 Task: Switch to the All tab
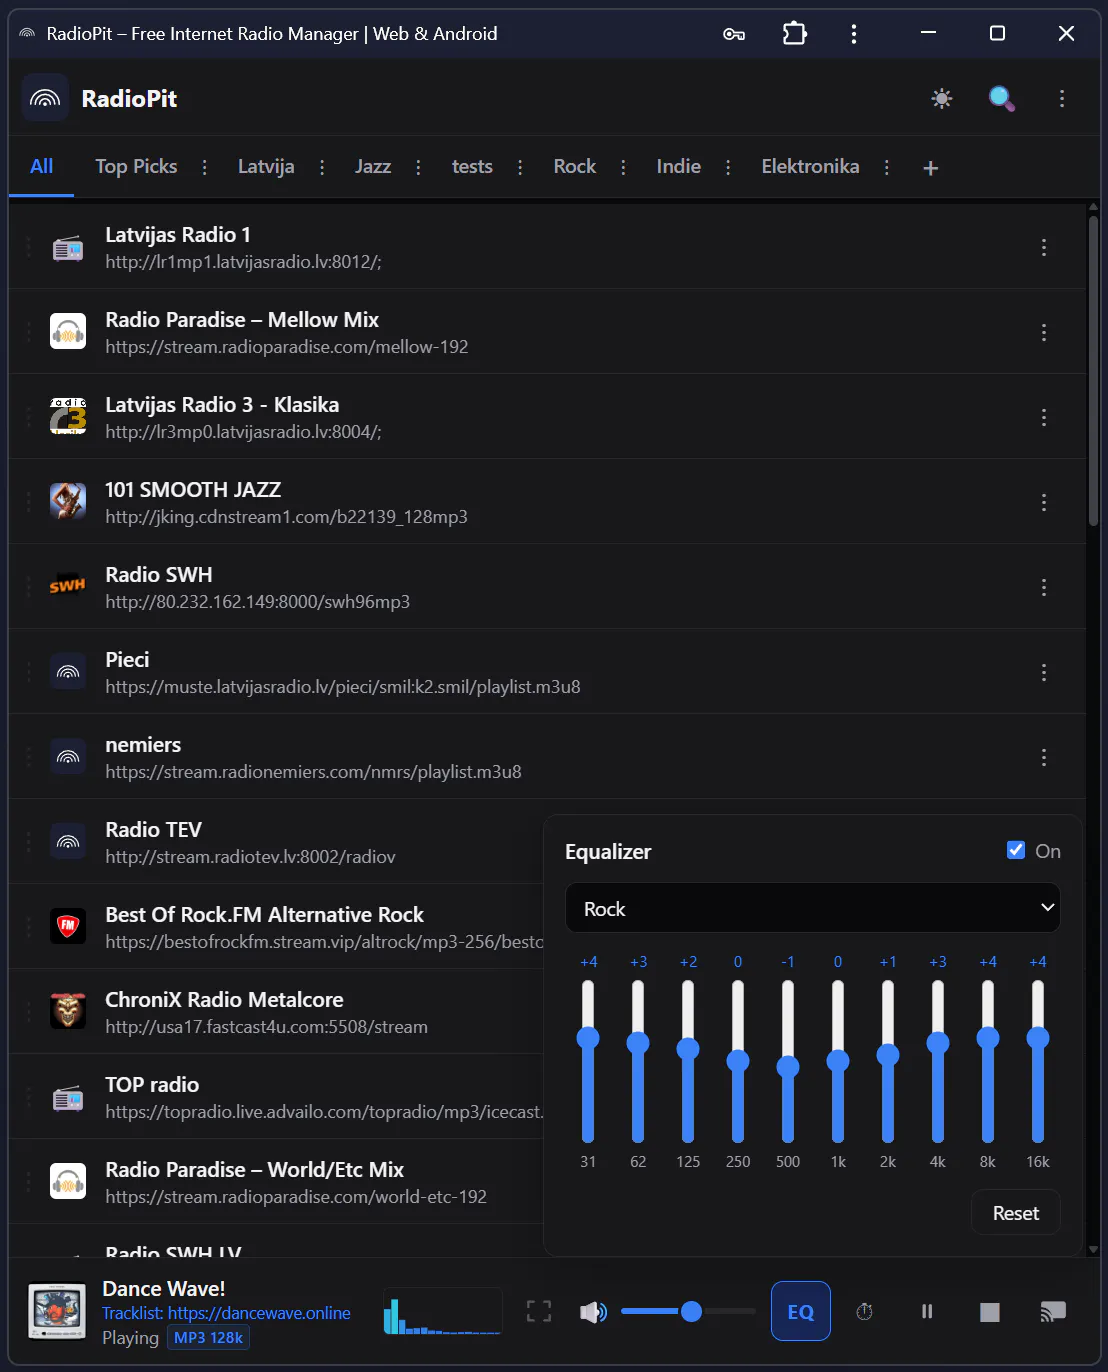tap(42, 166)
